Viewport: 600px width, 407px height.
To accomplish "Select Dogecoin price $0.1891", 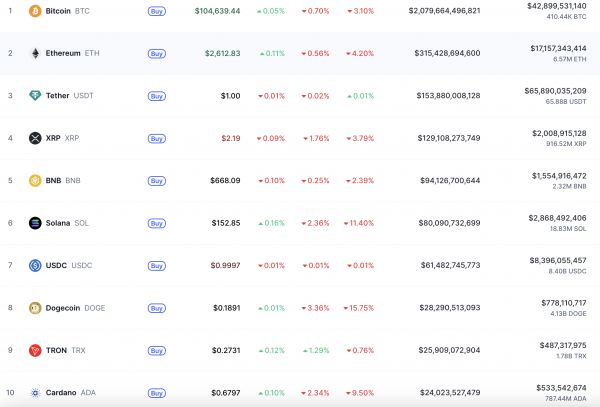I will point(227,308).
